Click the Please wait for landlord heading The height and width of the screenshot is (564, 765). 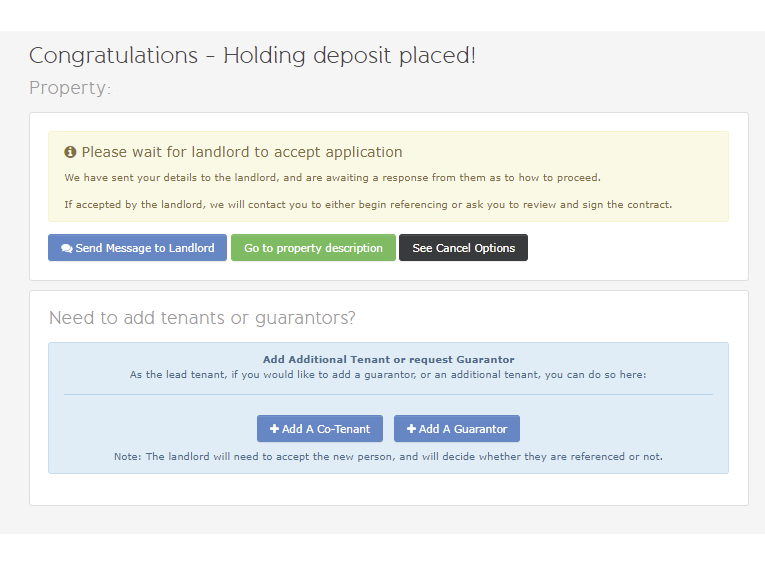(x=242, y=152)
